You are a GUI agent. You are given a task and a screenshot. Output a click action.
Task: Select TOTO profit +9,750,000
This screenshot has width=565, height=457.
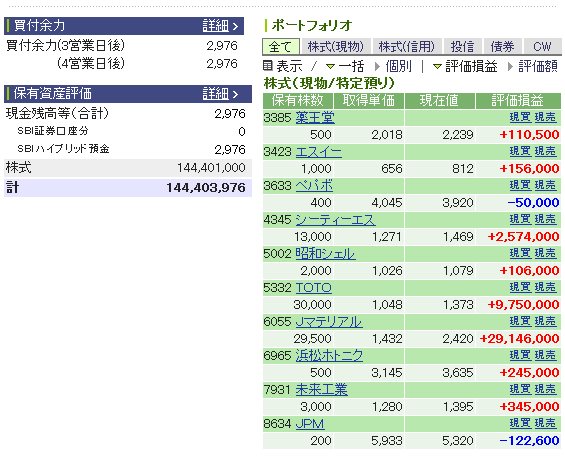pyautogui.click(x=523, y=305)
